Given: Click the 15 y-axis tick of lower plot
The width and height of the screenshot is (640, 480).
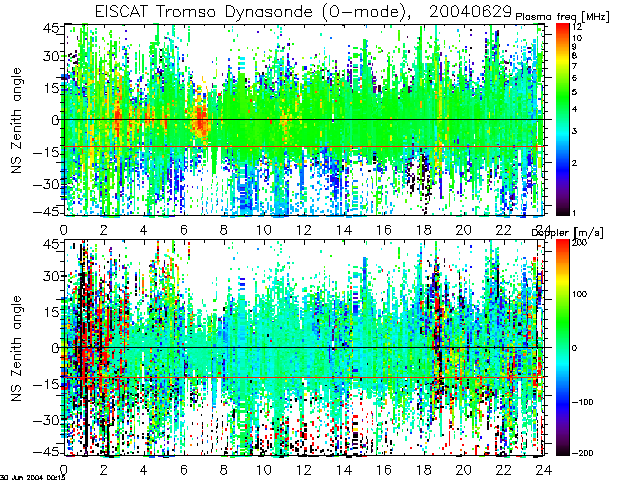Looking at the screenshot, I should click(51, 312).
